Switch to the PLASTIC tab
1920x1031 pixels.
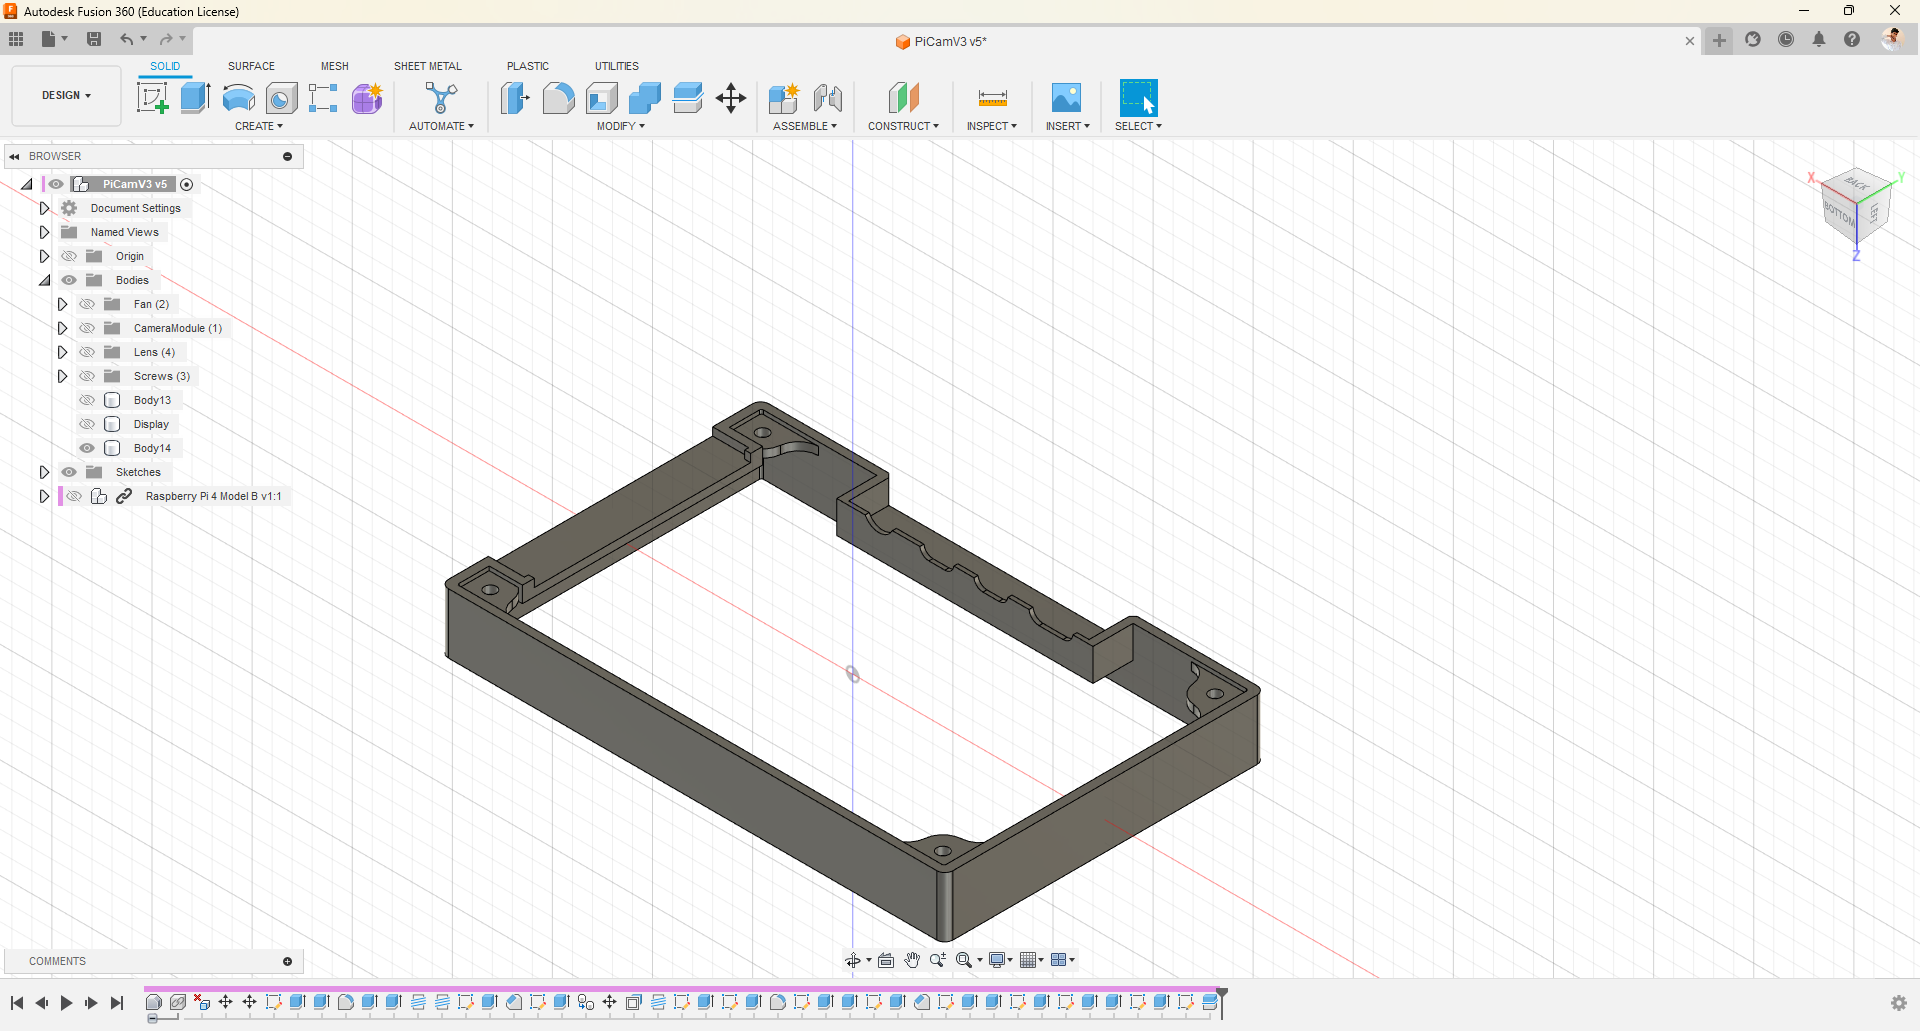click(x=528, y=66)
